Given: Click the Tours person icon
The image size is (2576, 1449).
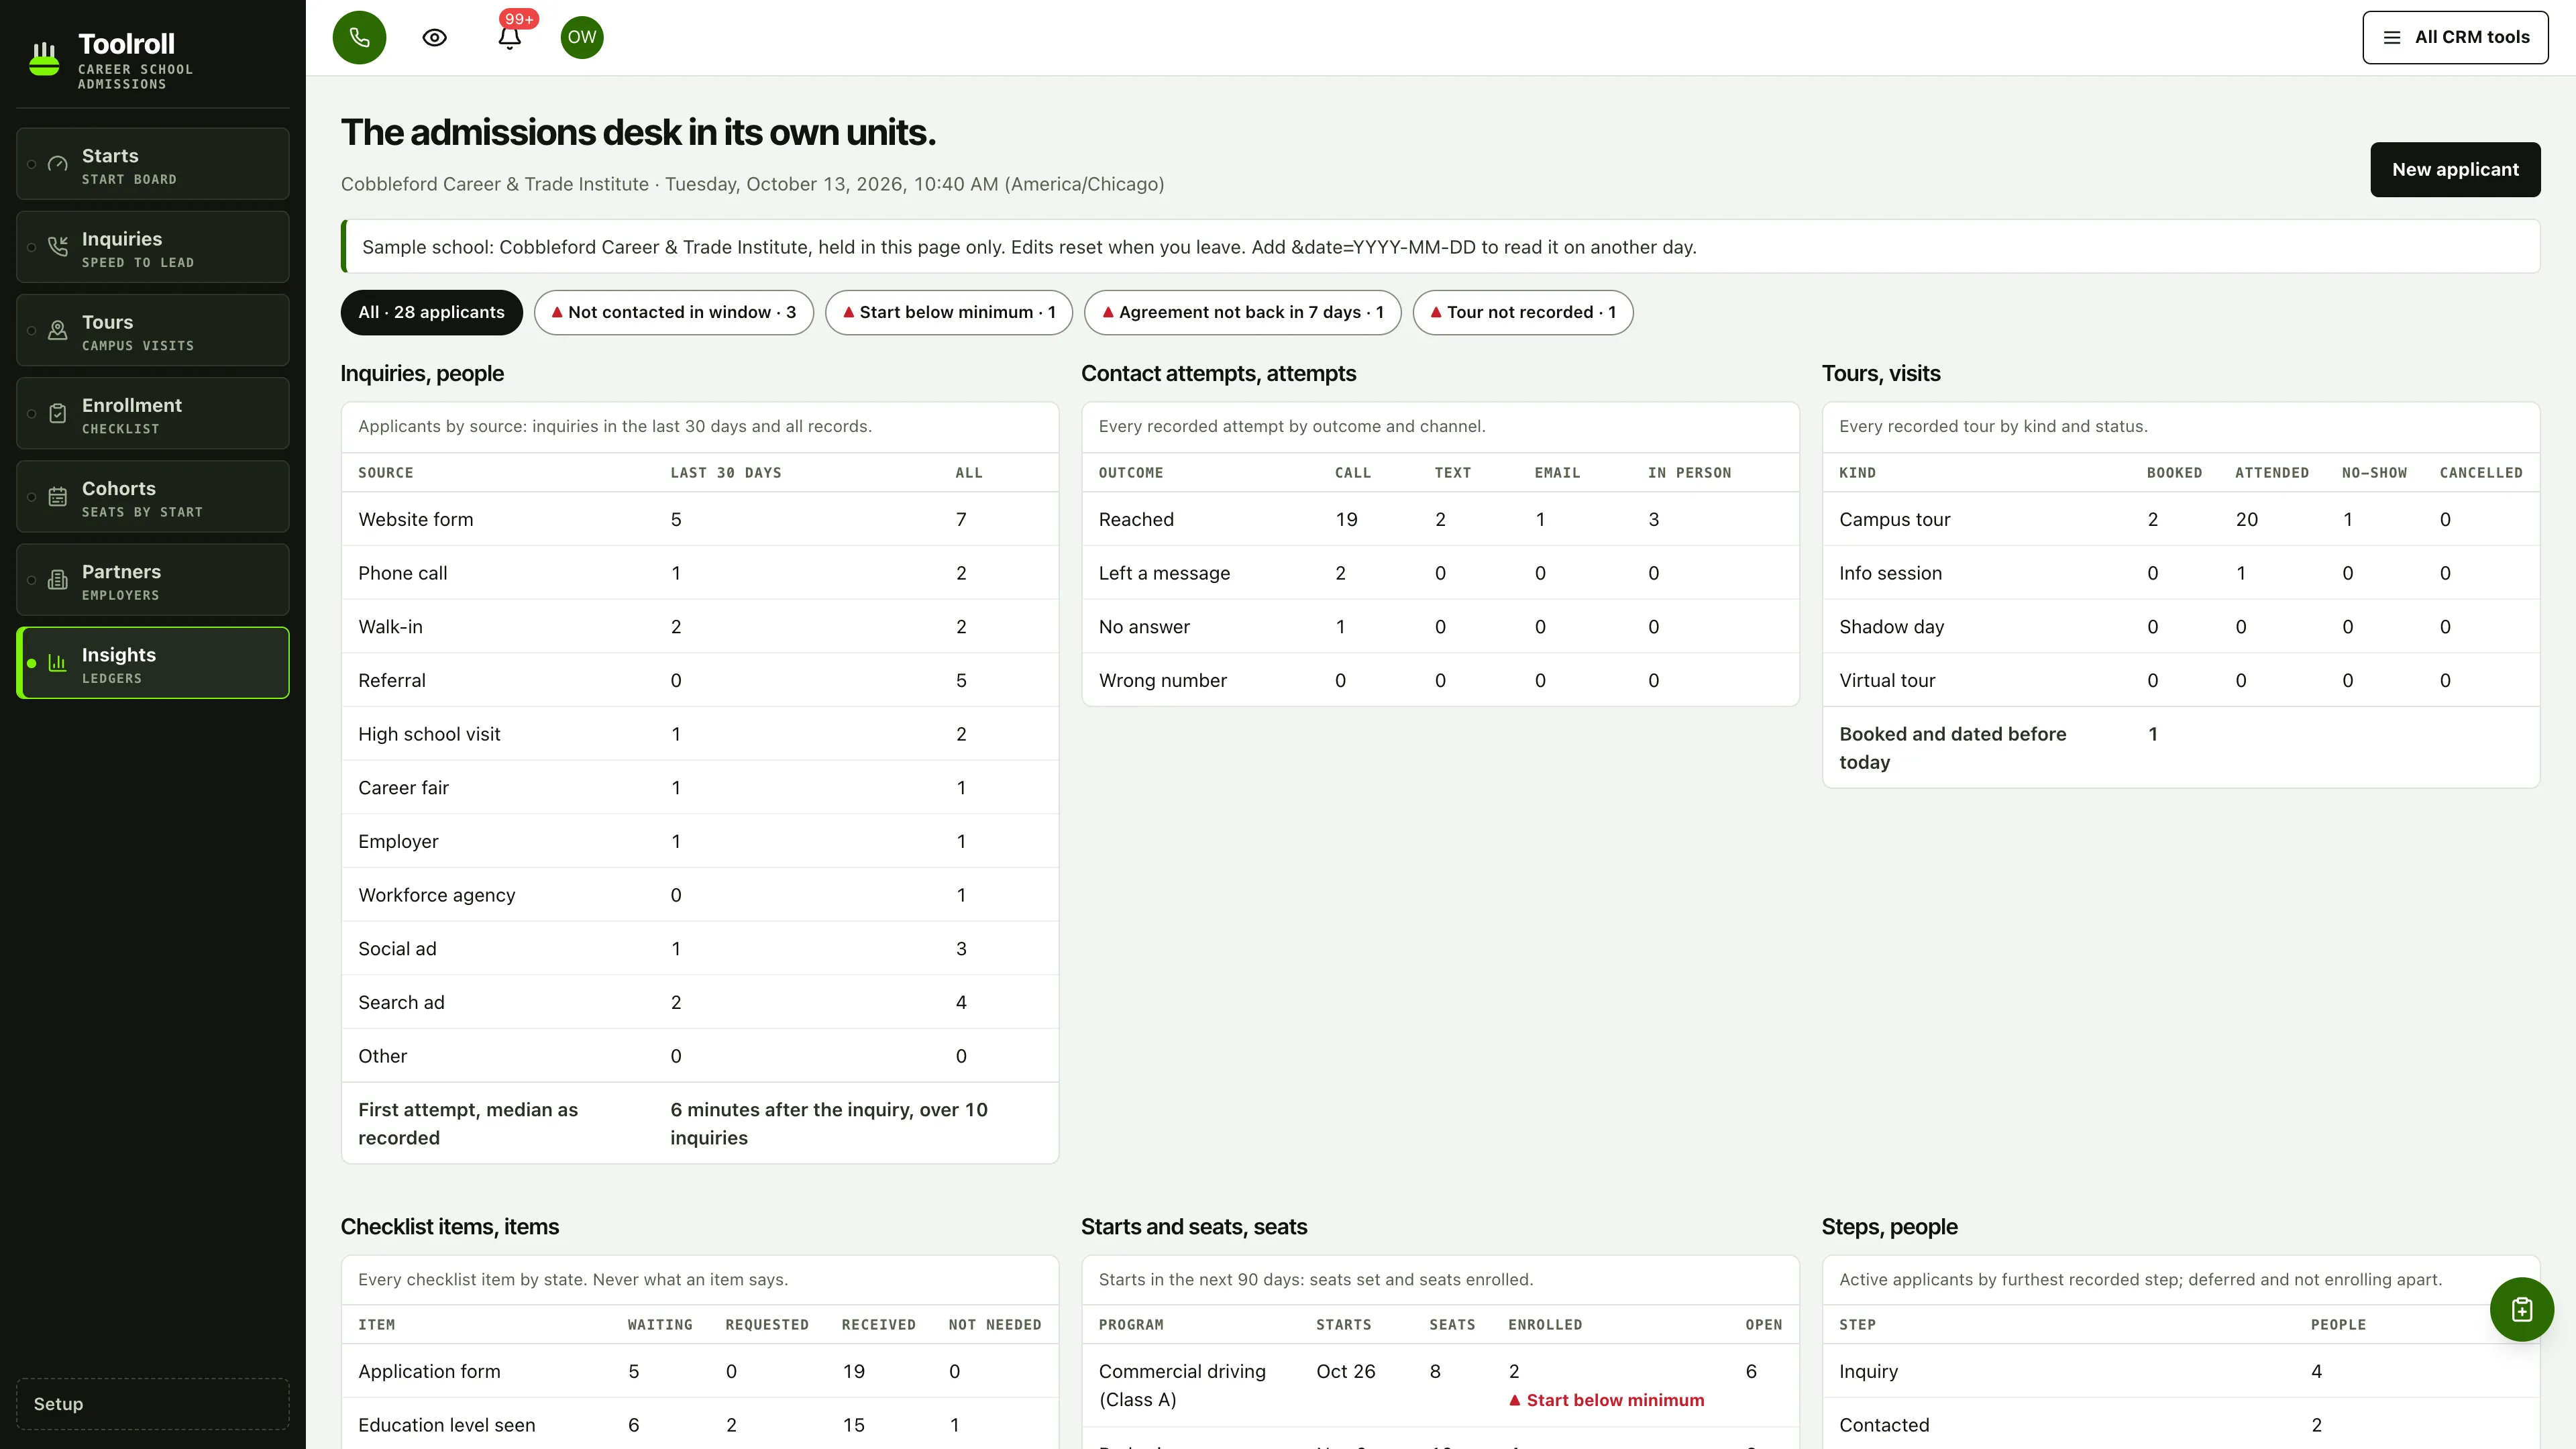Looking at the screenshot, I should (58, 330).
